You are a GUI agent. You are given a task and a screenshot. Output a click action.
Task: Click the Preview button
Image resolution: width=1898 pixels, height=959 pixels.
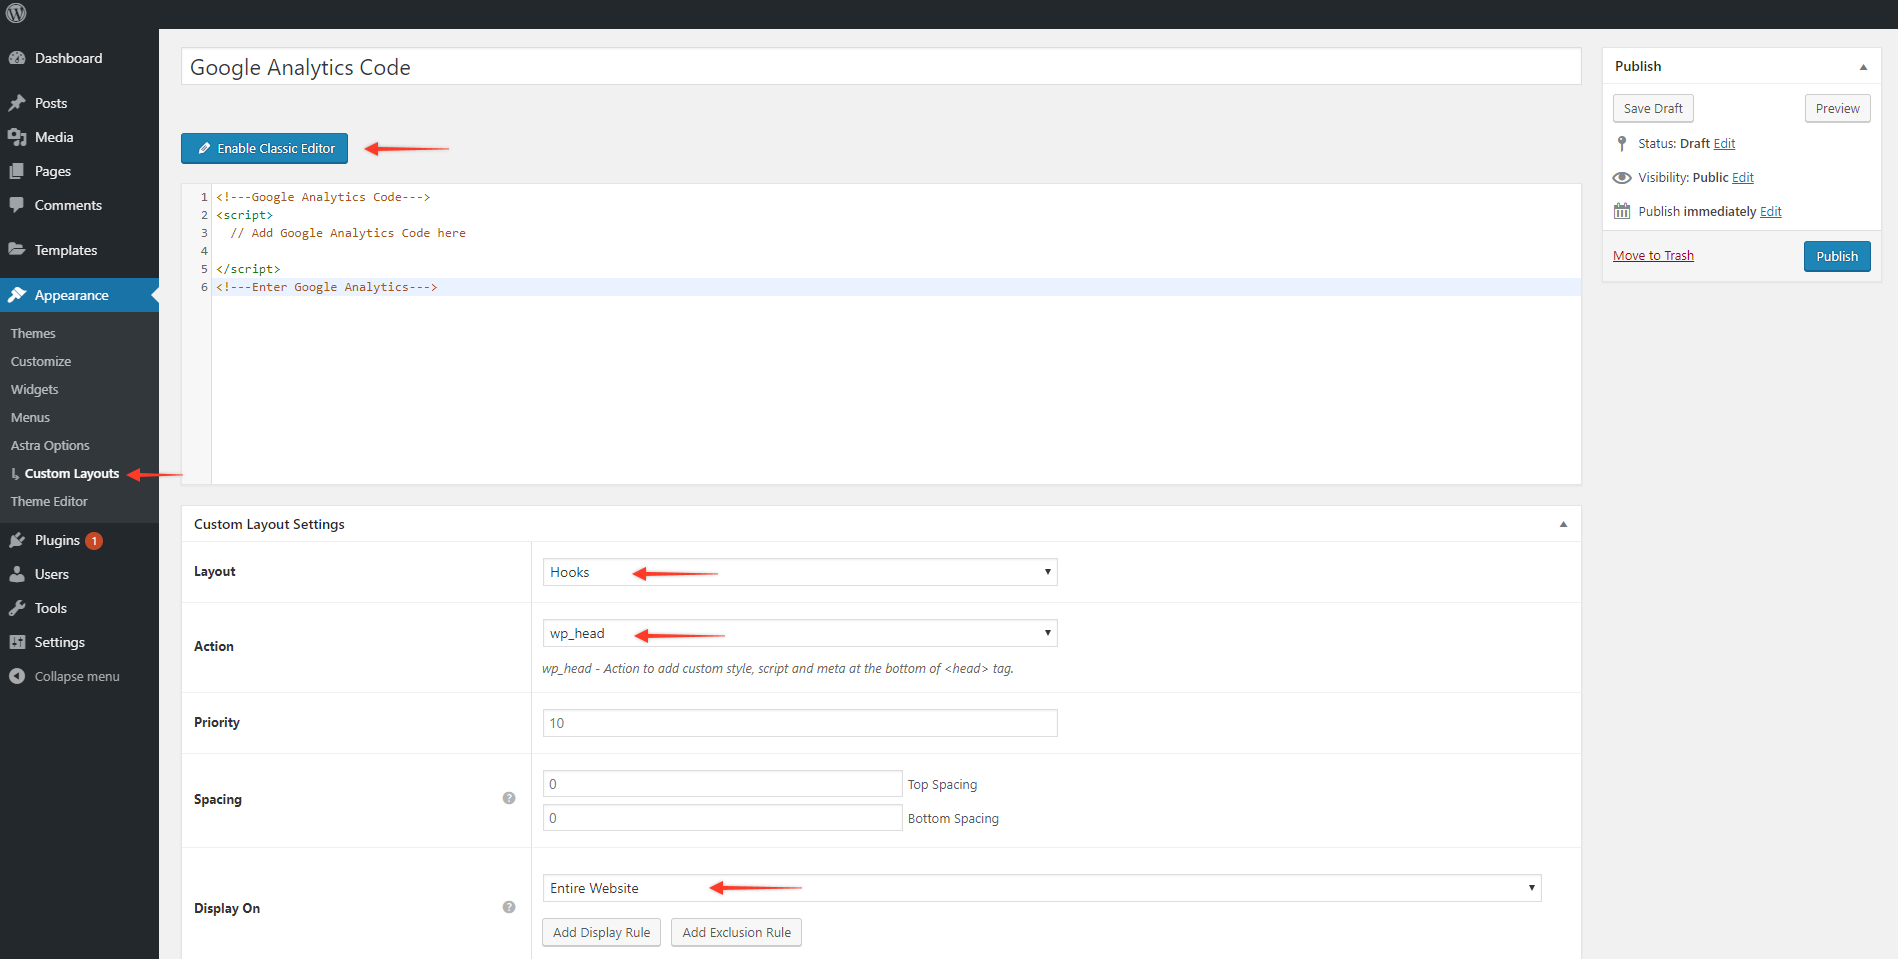[x=1837, y=108]
